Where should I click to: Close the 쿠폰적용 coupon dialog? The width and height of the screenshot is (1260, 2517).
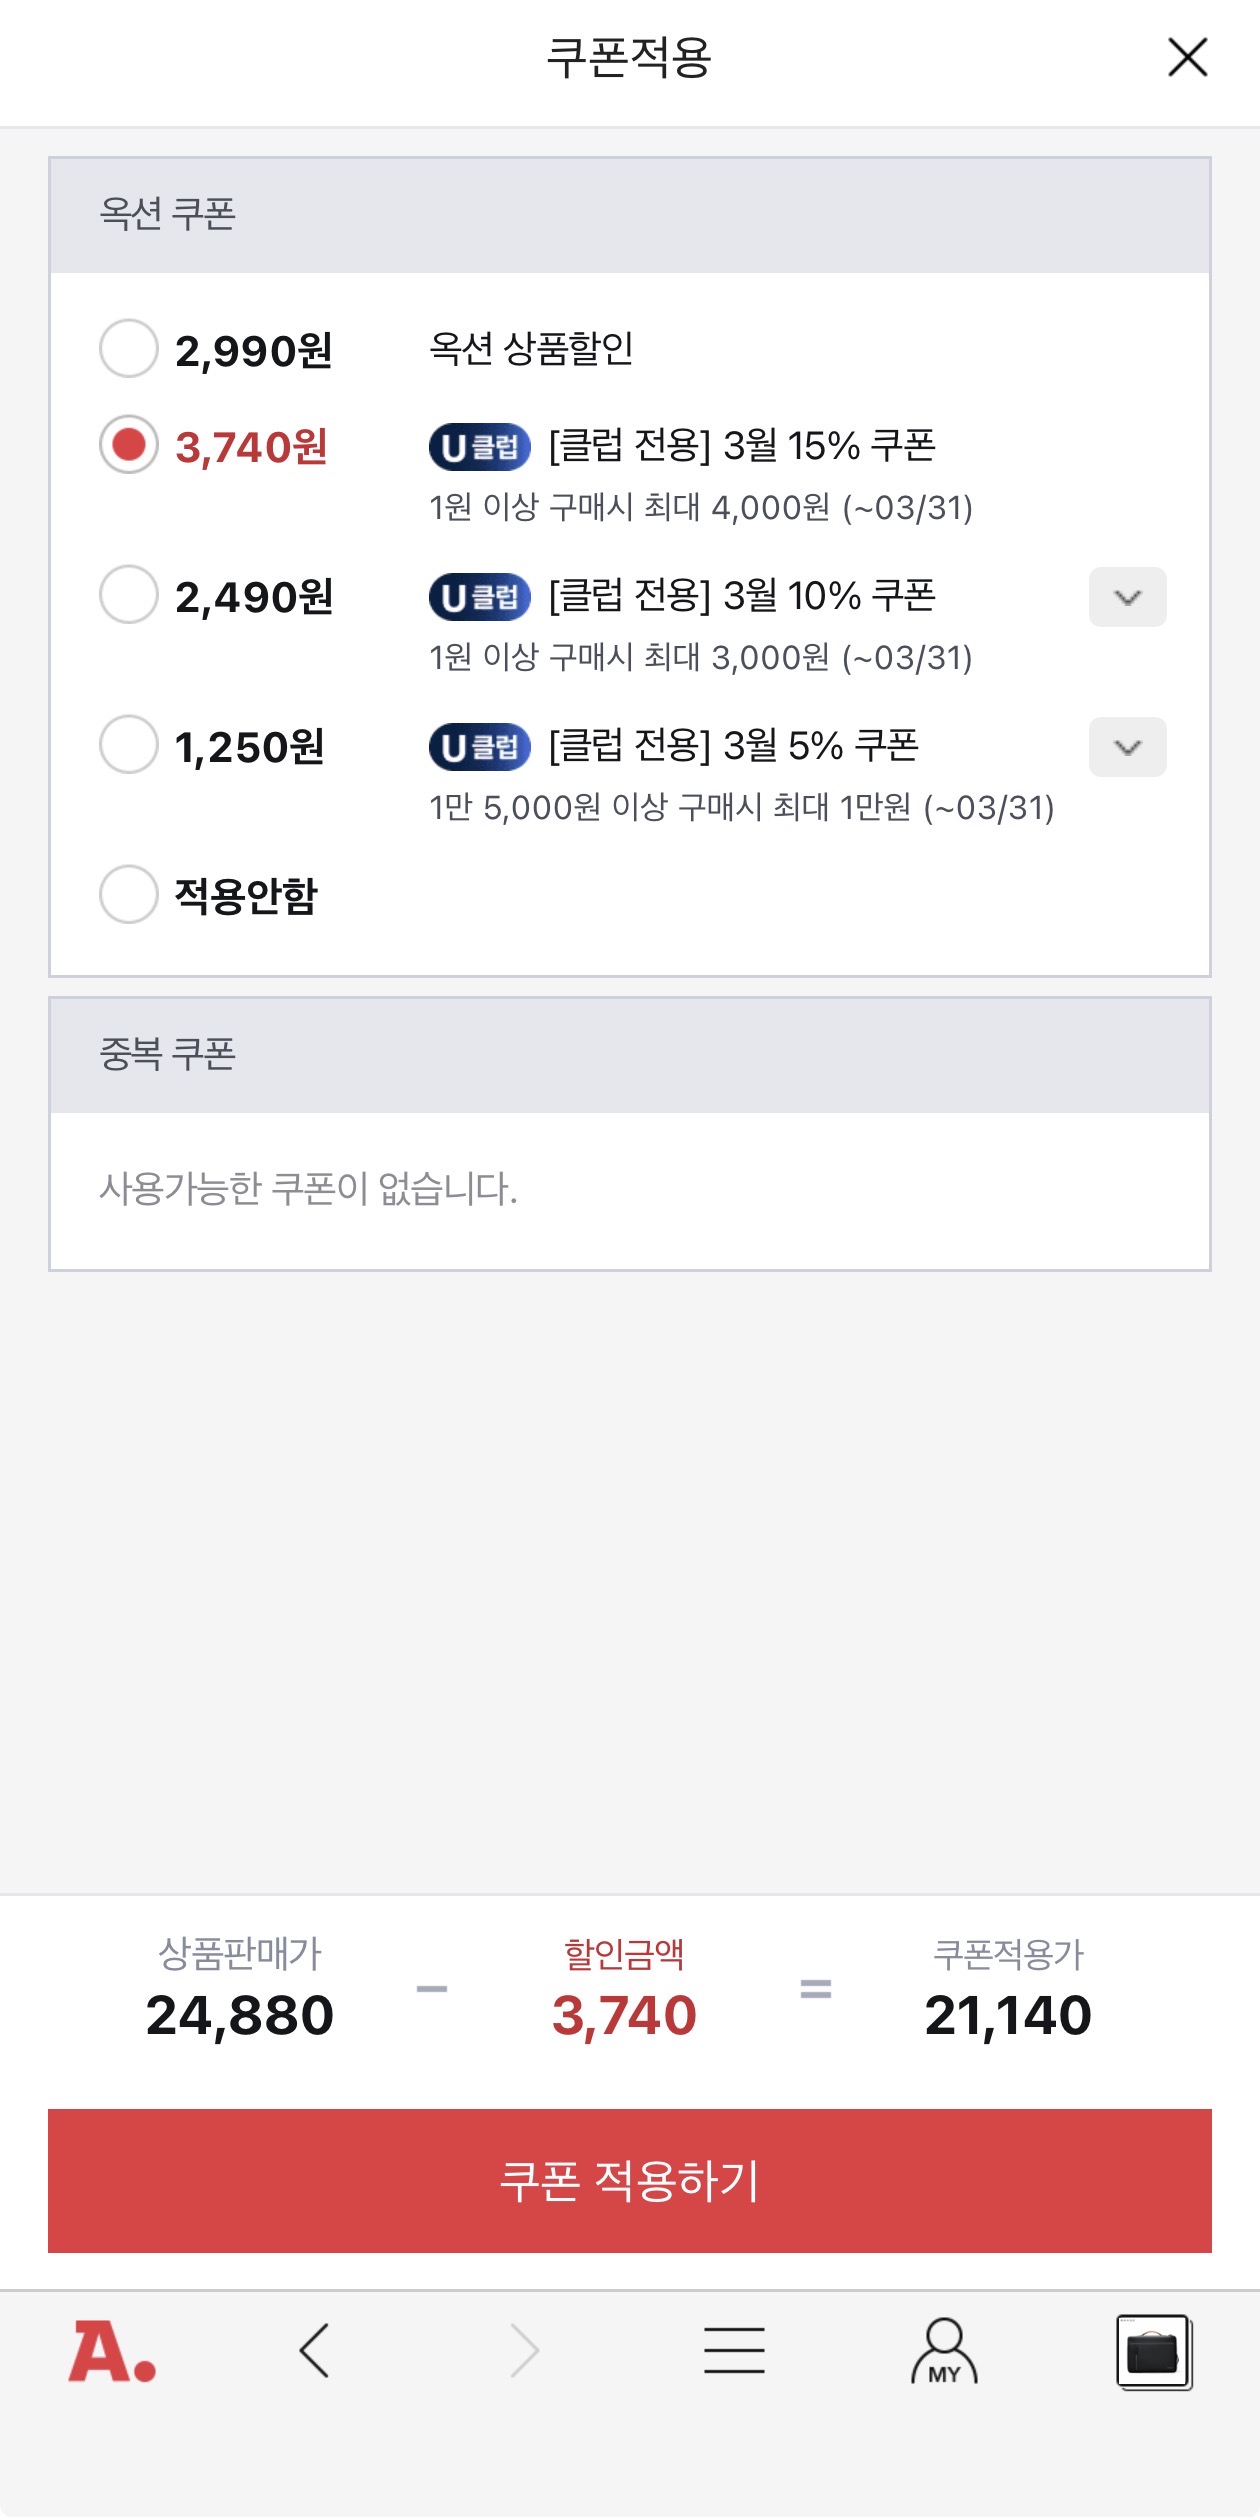tap(1187, 58)
